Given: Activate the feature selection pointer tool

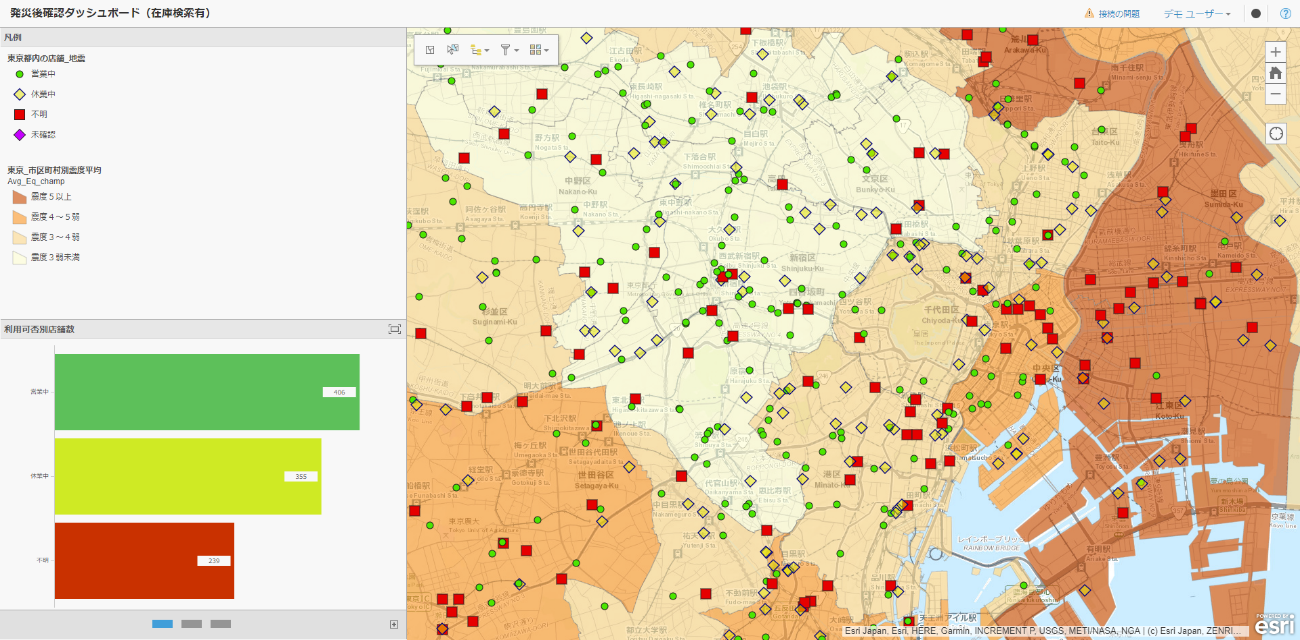Looking at the screenshot, I should (453, 49).
